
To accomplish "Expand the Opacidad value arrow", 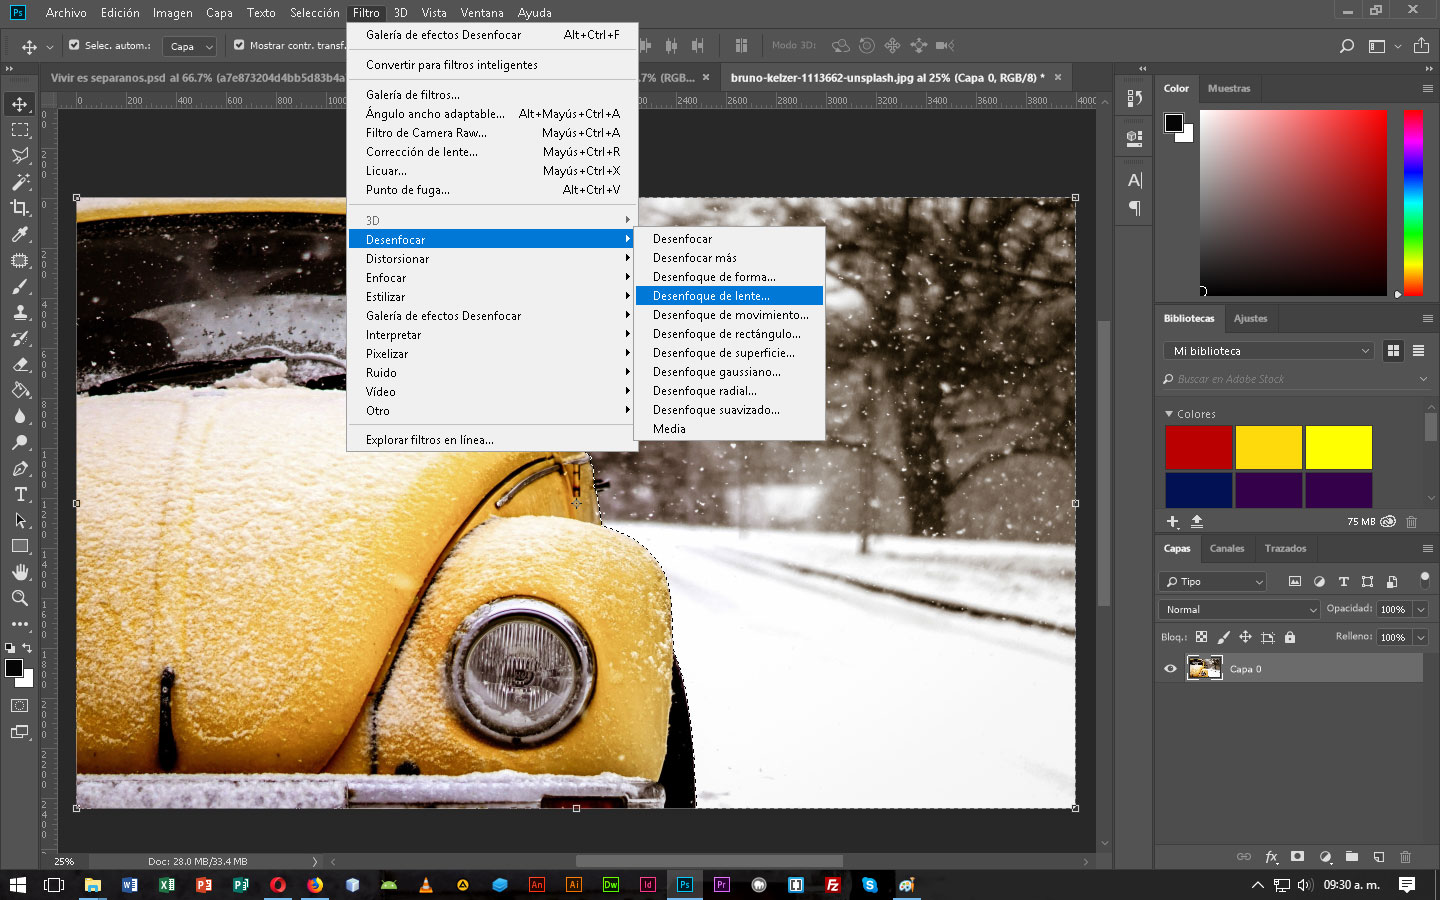I will pos(1420,609).
